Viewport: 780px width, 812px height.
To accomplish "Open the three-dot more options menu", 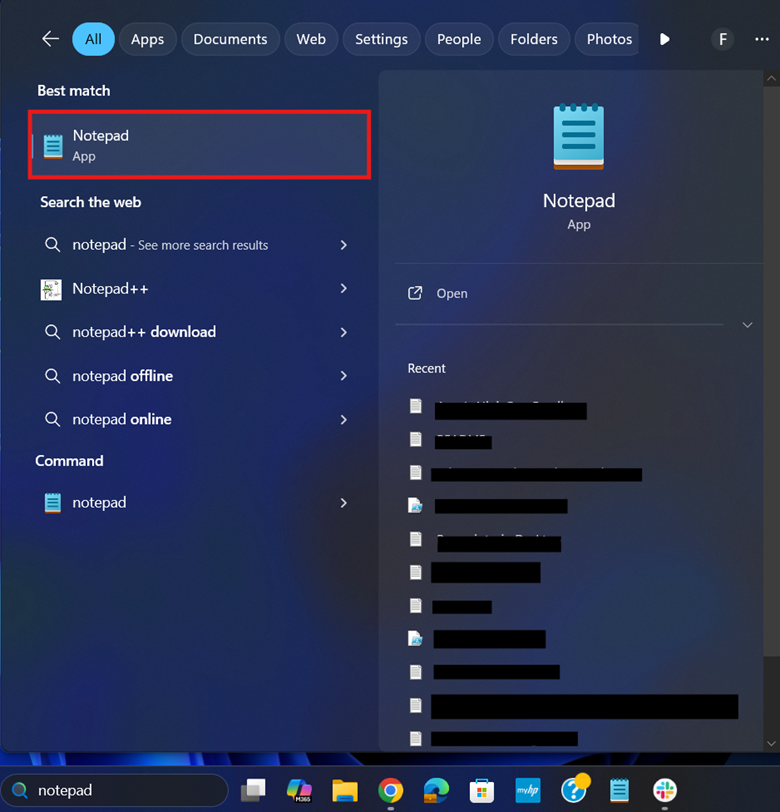I will tap(761, 39).
